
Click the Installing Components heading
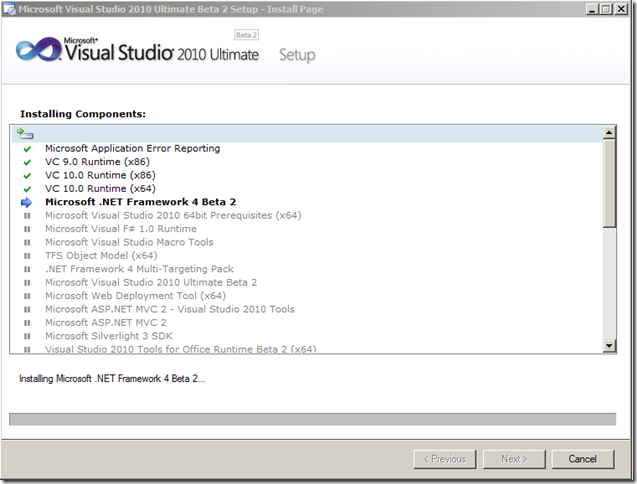[x=83, y=114]
